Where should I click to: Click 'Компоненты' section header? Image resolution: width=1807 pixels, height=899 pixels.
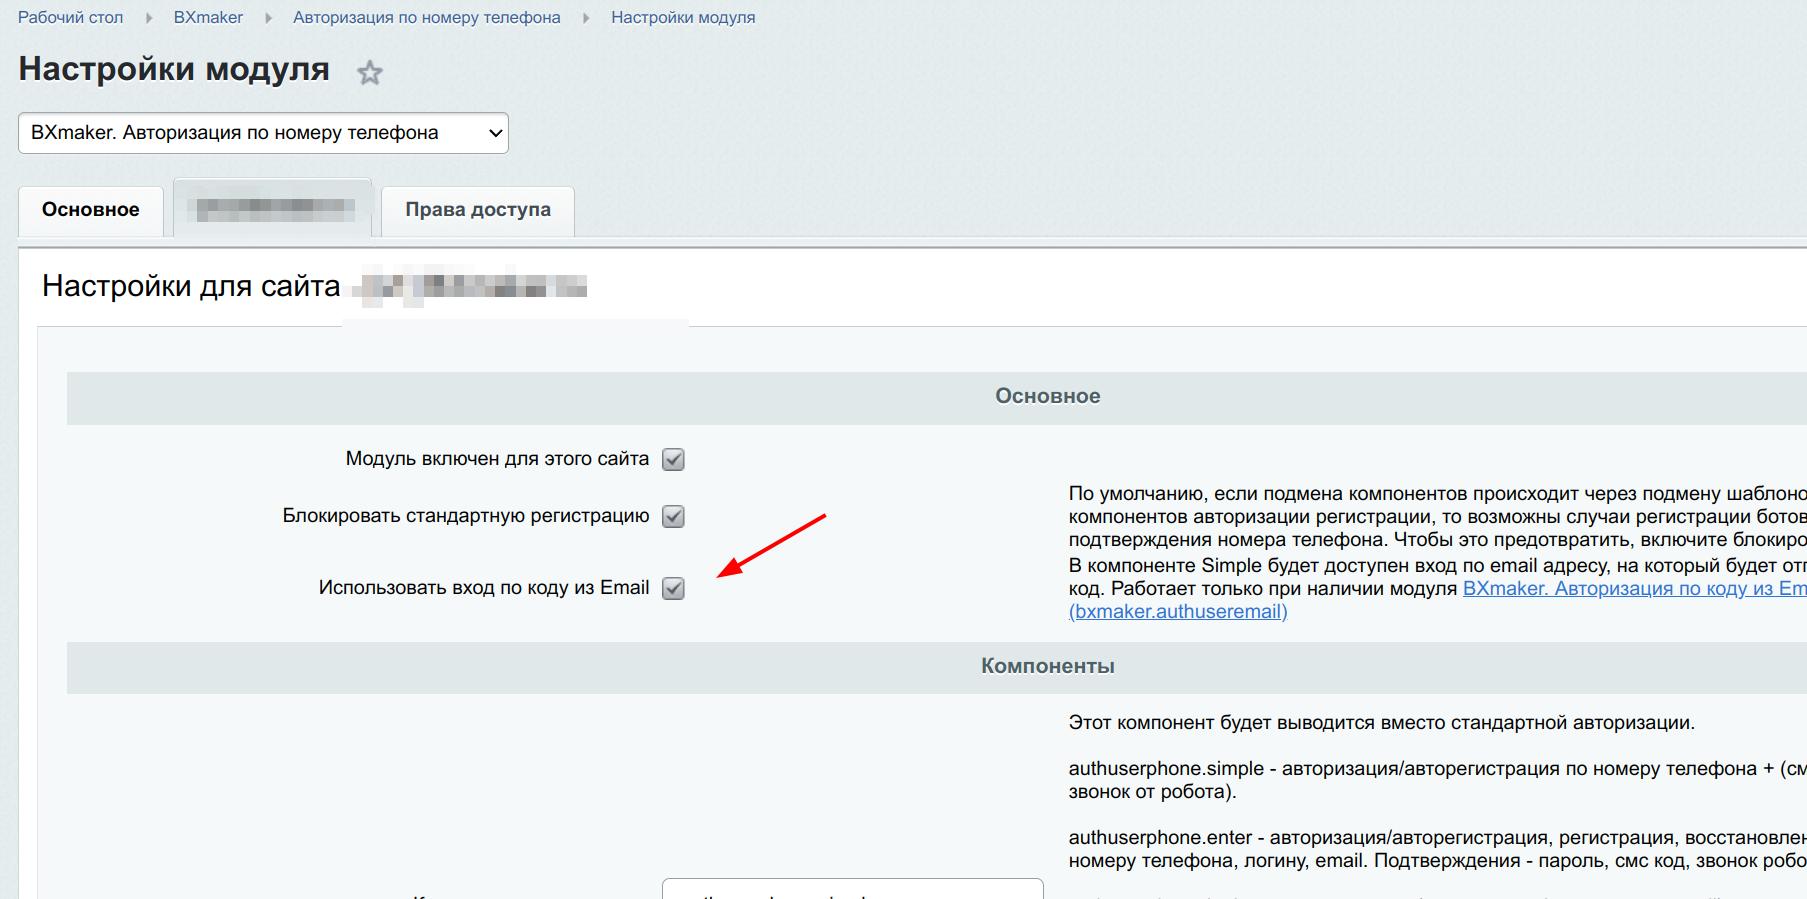(1047, 666)
